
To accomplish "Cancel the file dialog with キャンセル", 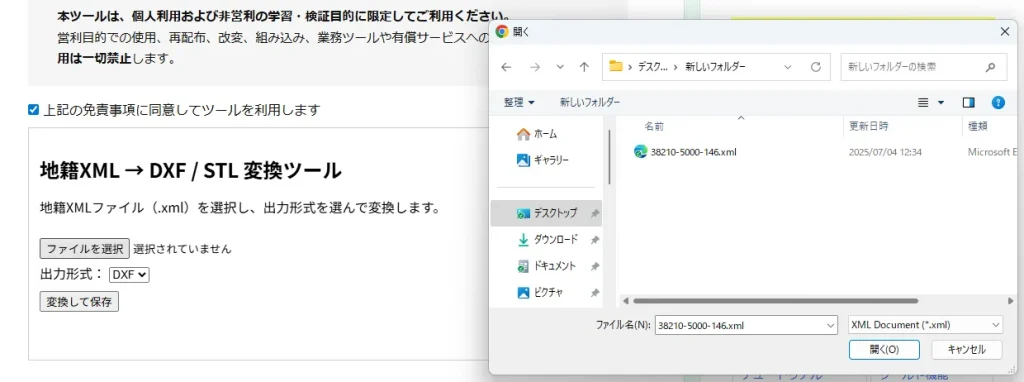I will point(967,349).
